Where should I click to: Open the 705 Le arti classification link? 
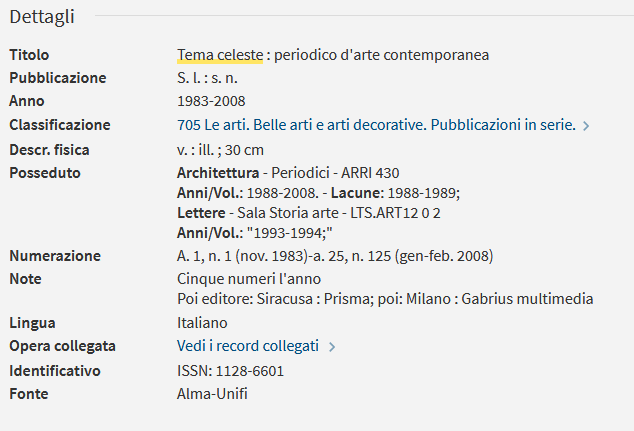376,125
